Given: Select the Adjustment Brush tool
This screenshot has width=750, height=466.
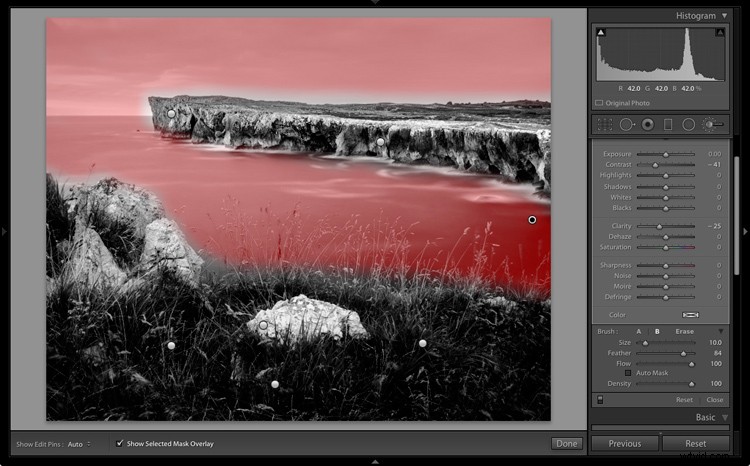Looking at the screenshot, I should point(713,125).
